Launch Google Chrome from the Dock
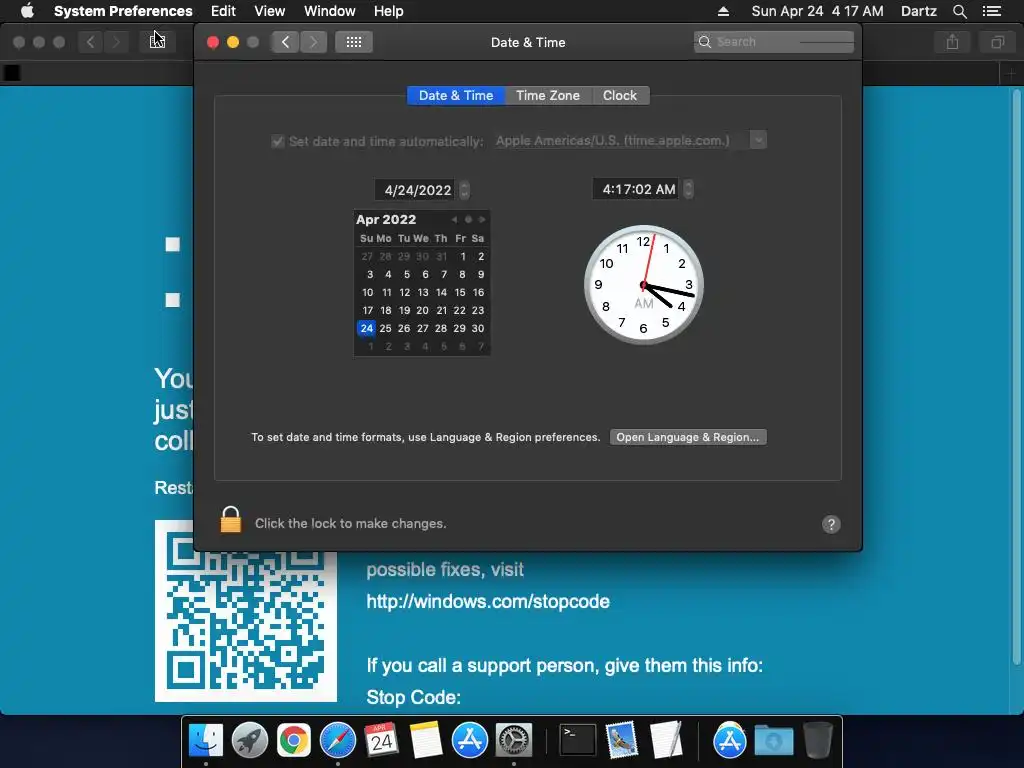Screen dimensions: 1024x768 [x=293, y=740]
